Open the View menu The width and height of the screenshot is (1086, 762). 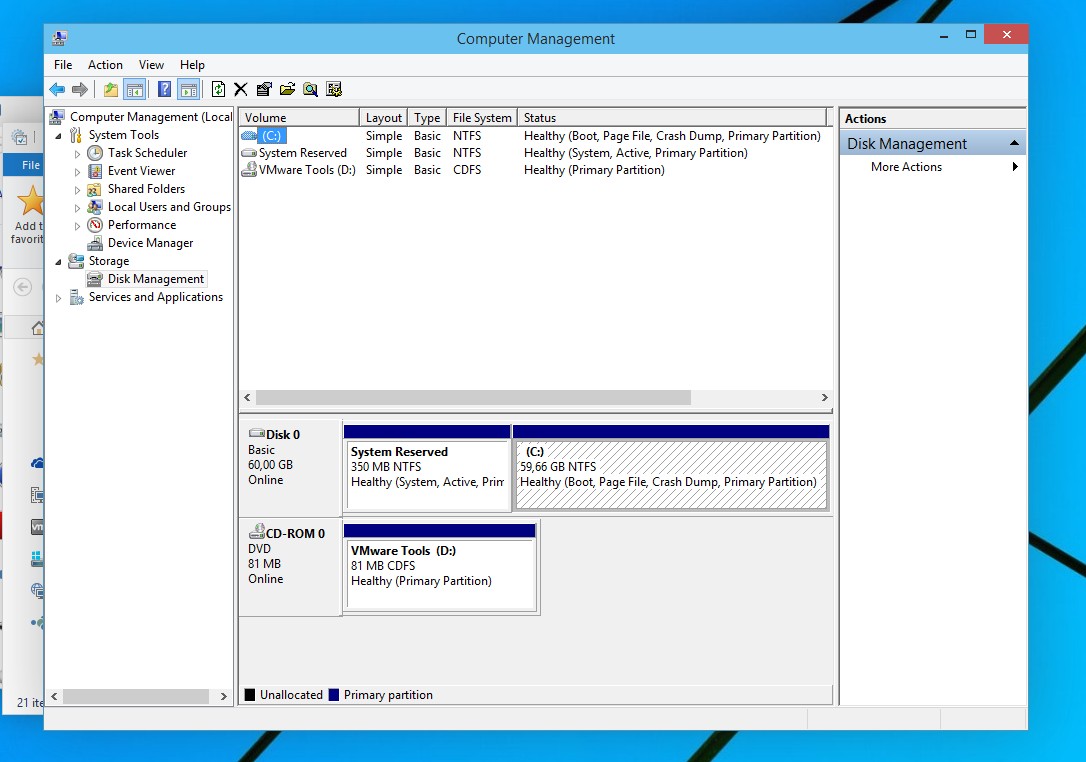click(151, 64)
